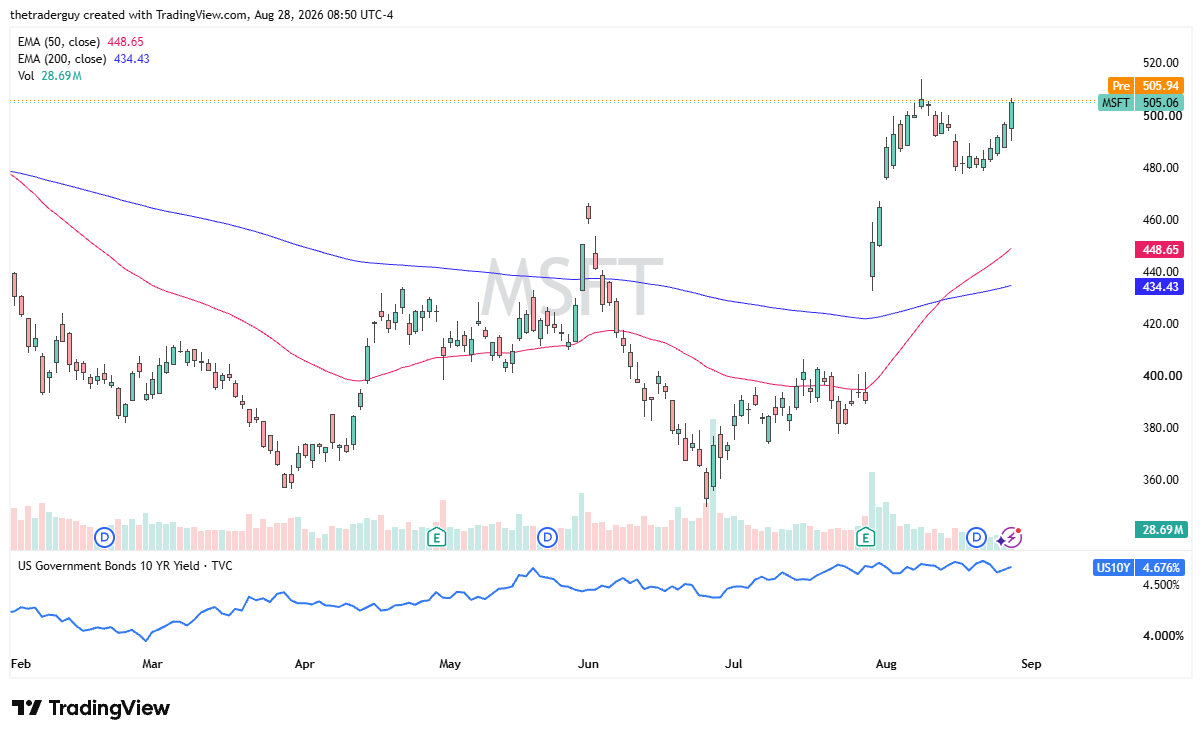This screenshot has height=738, width=1202.
Task: Click the pink 448.65 EMA price label
Action: [x=1159, y=249]
